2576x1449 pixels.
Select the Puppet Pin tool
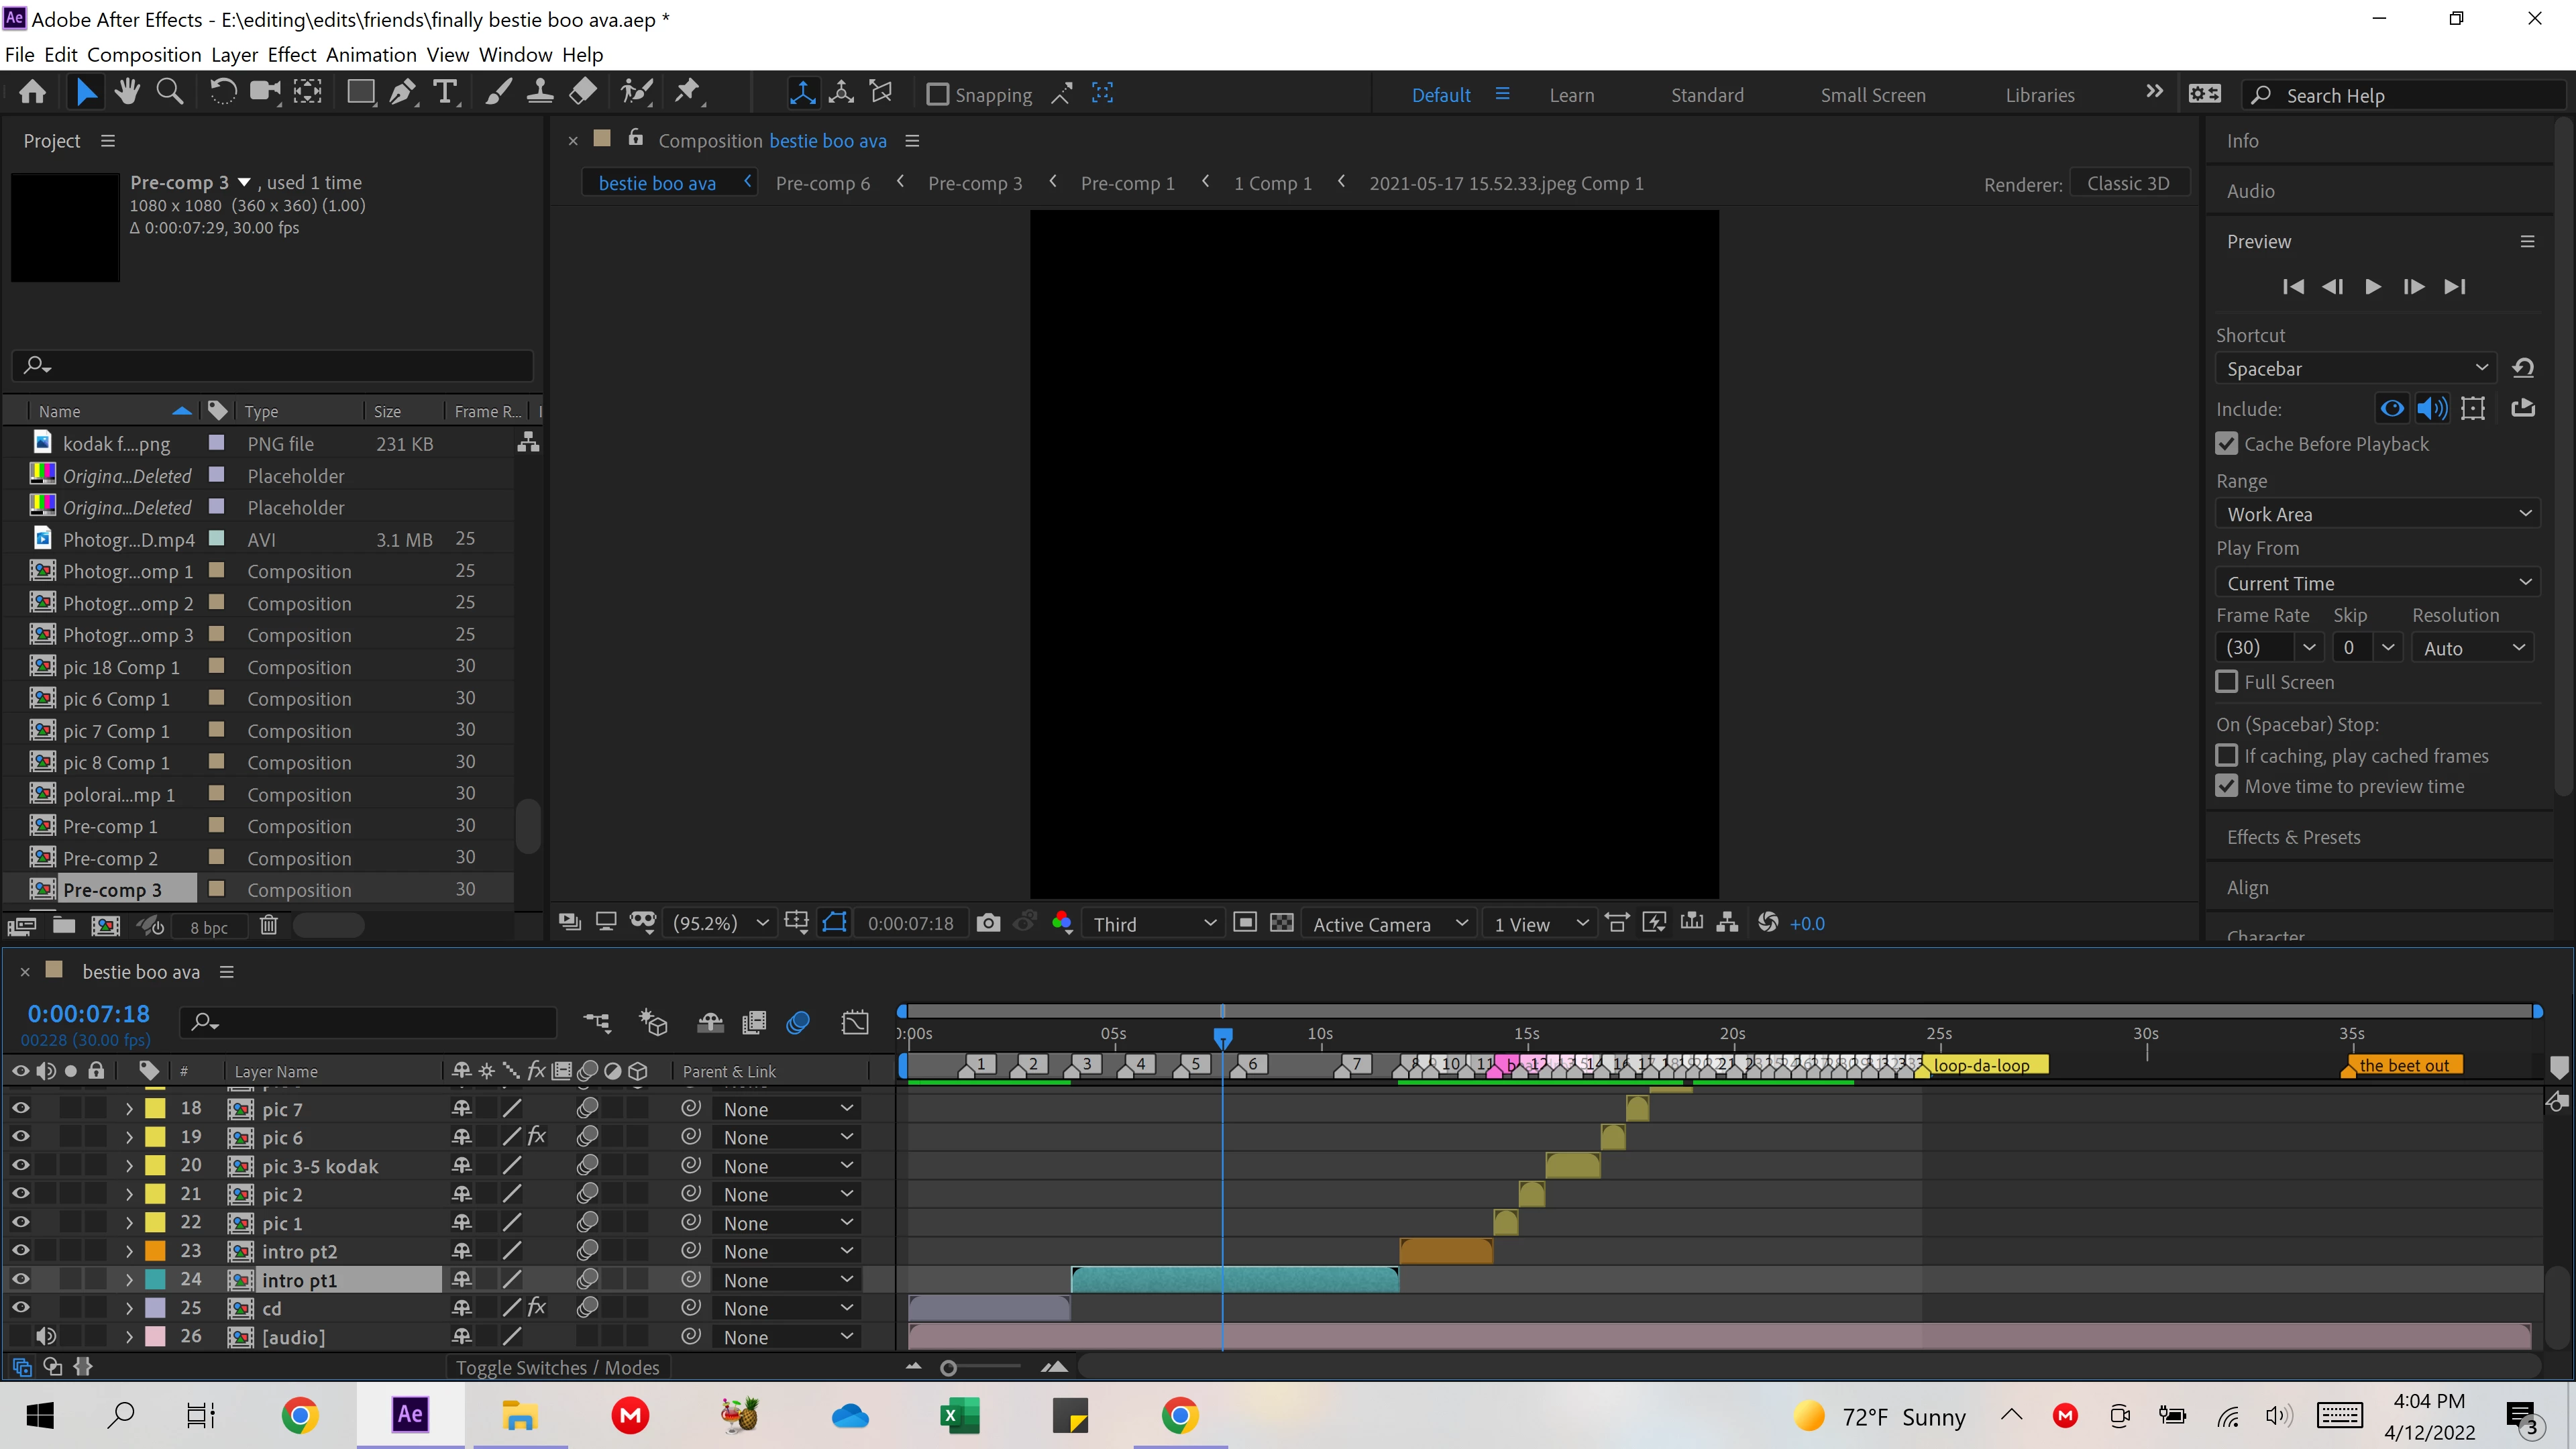[688, 93]
